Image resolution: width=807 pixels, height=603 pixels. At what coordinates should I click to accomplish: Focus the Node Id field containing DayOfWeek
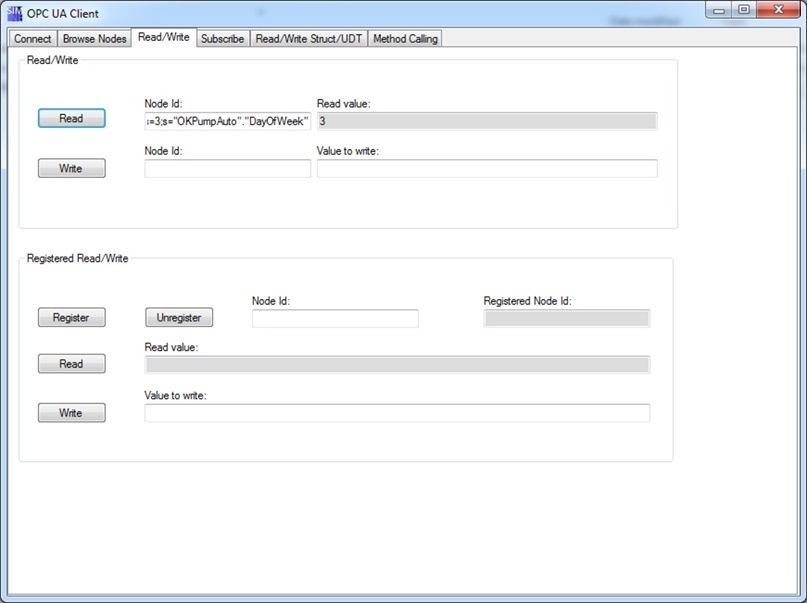point(227,121)
